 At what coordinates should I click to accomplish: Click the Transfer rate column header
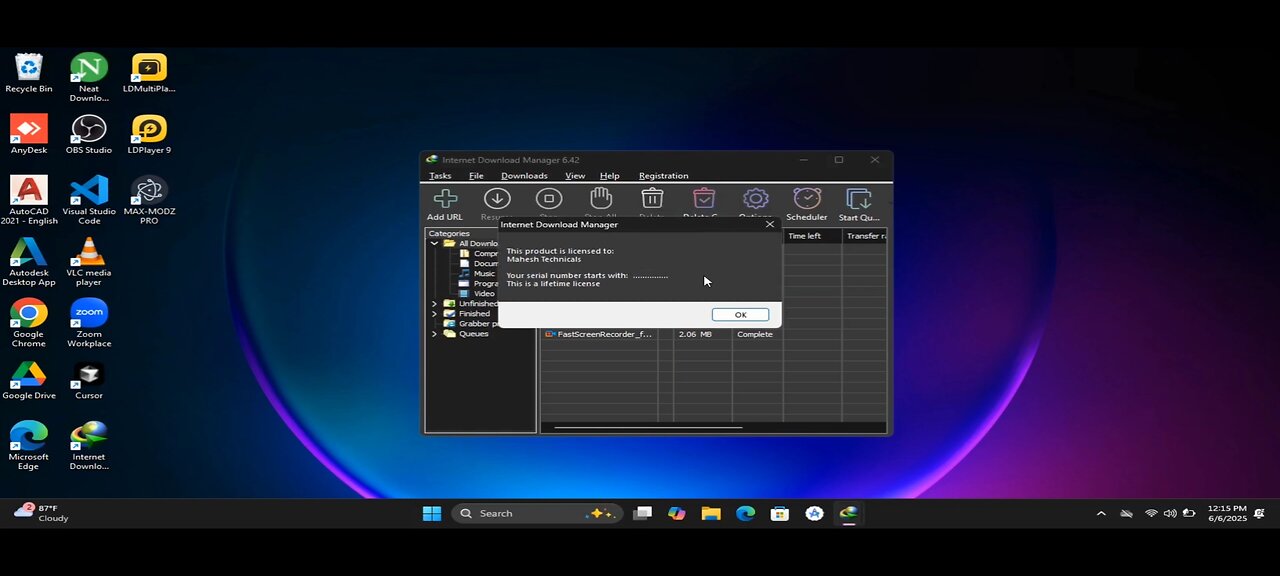(x=865, y=236)
